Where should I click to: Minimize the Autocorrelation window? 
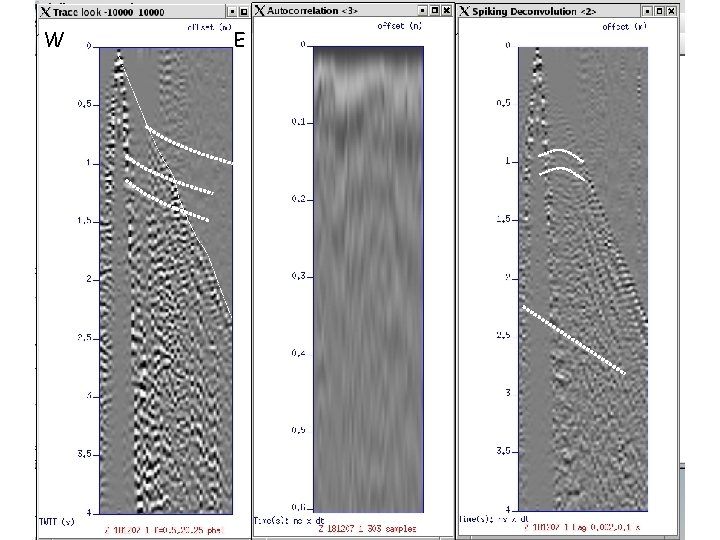click(422, 10)
